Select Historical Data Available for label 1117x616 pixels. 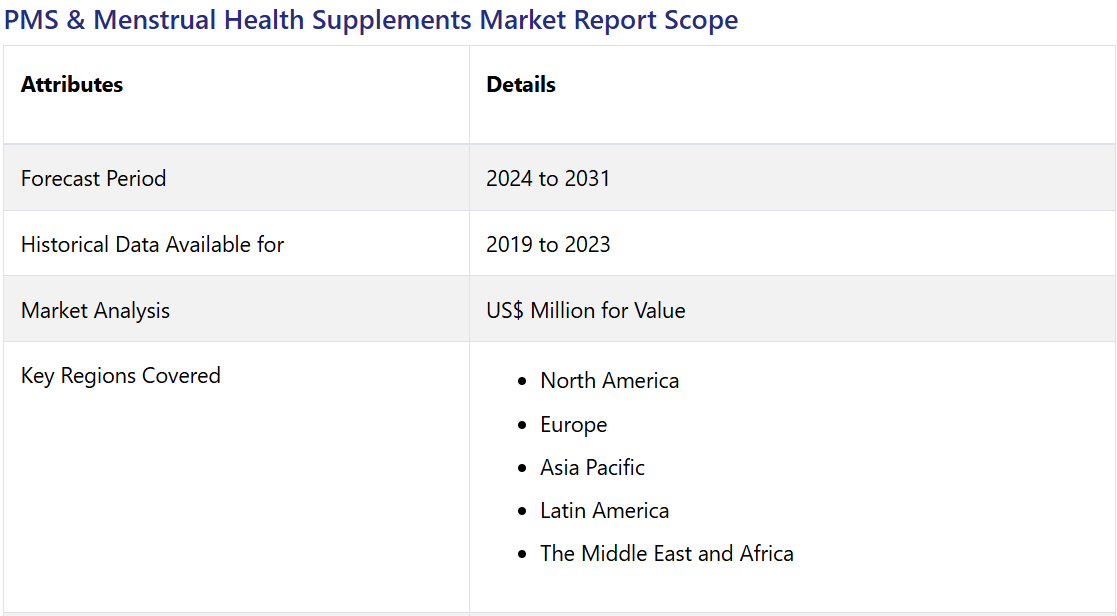(153, 245)
